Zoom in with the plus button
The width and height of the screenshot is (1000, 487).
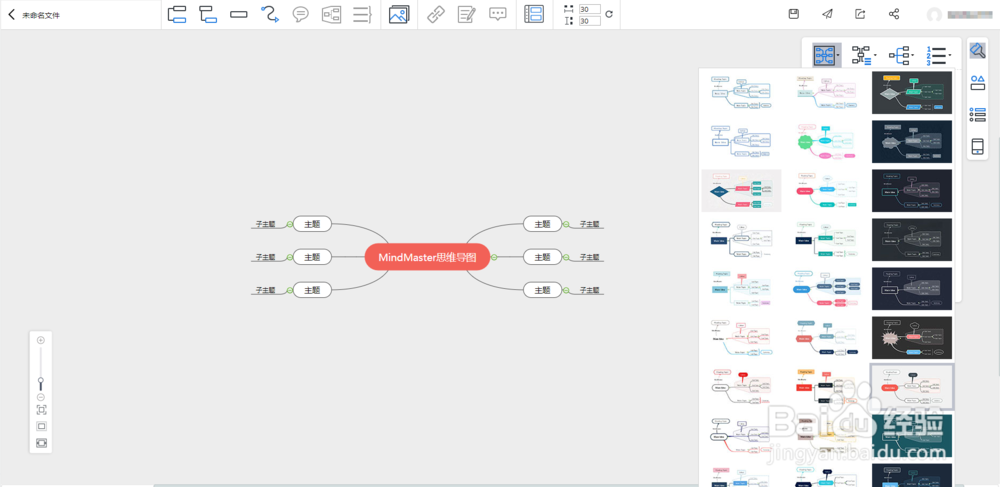click(41, 340)
